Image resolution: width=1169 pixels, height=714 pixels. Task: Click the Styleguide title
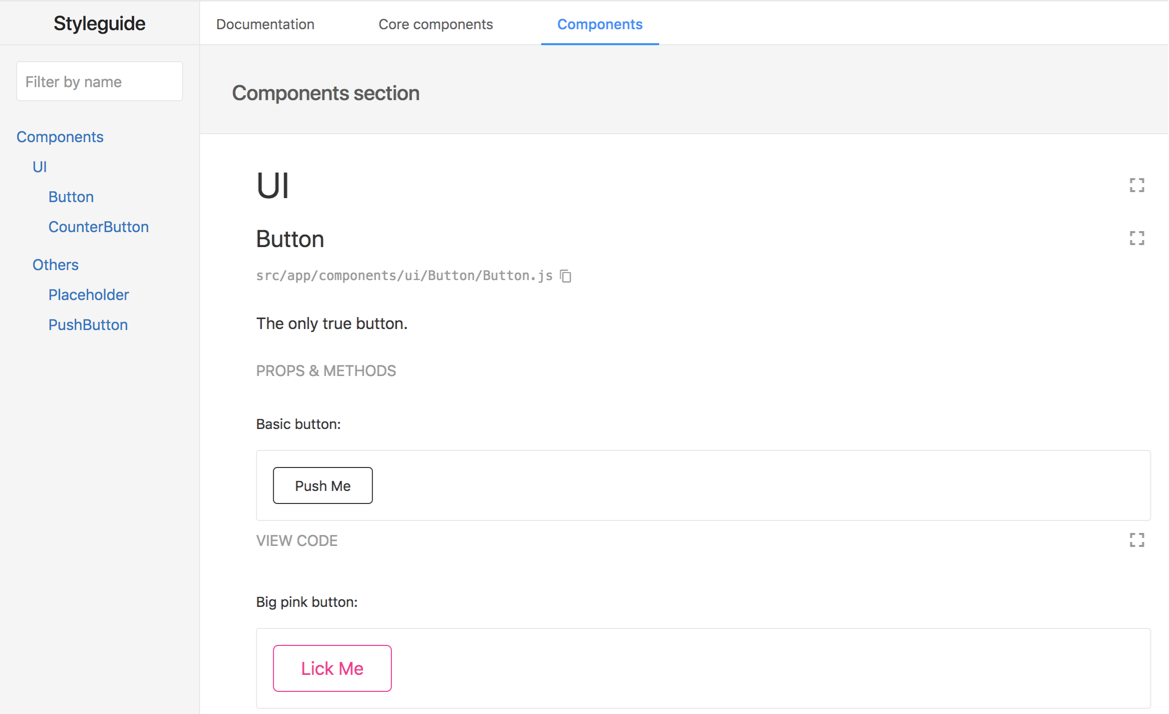pyautogui.click(x=99, y=24)
